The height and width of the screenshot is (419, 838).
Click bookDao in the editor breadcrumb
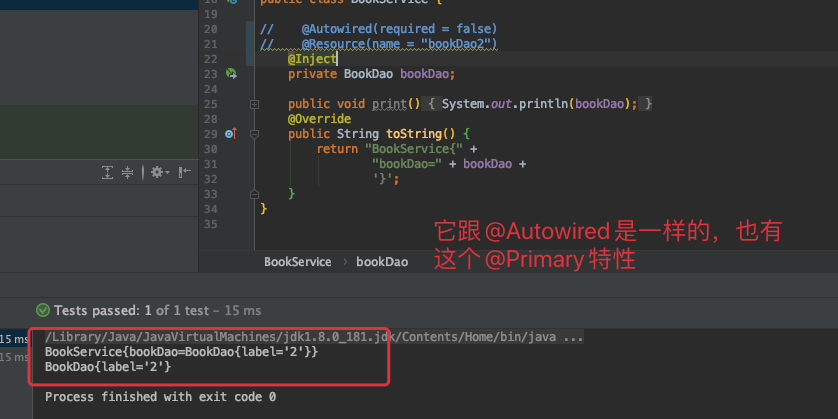pyautogui.click(x=382, y=262)
